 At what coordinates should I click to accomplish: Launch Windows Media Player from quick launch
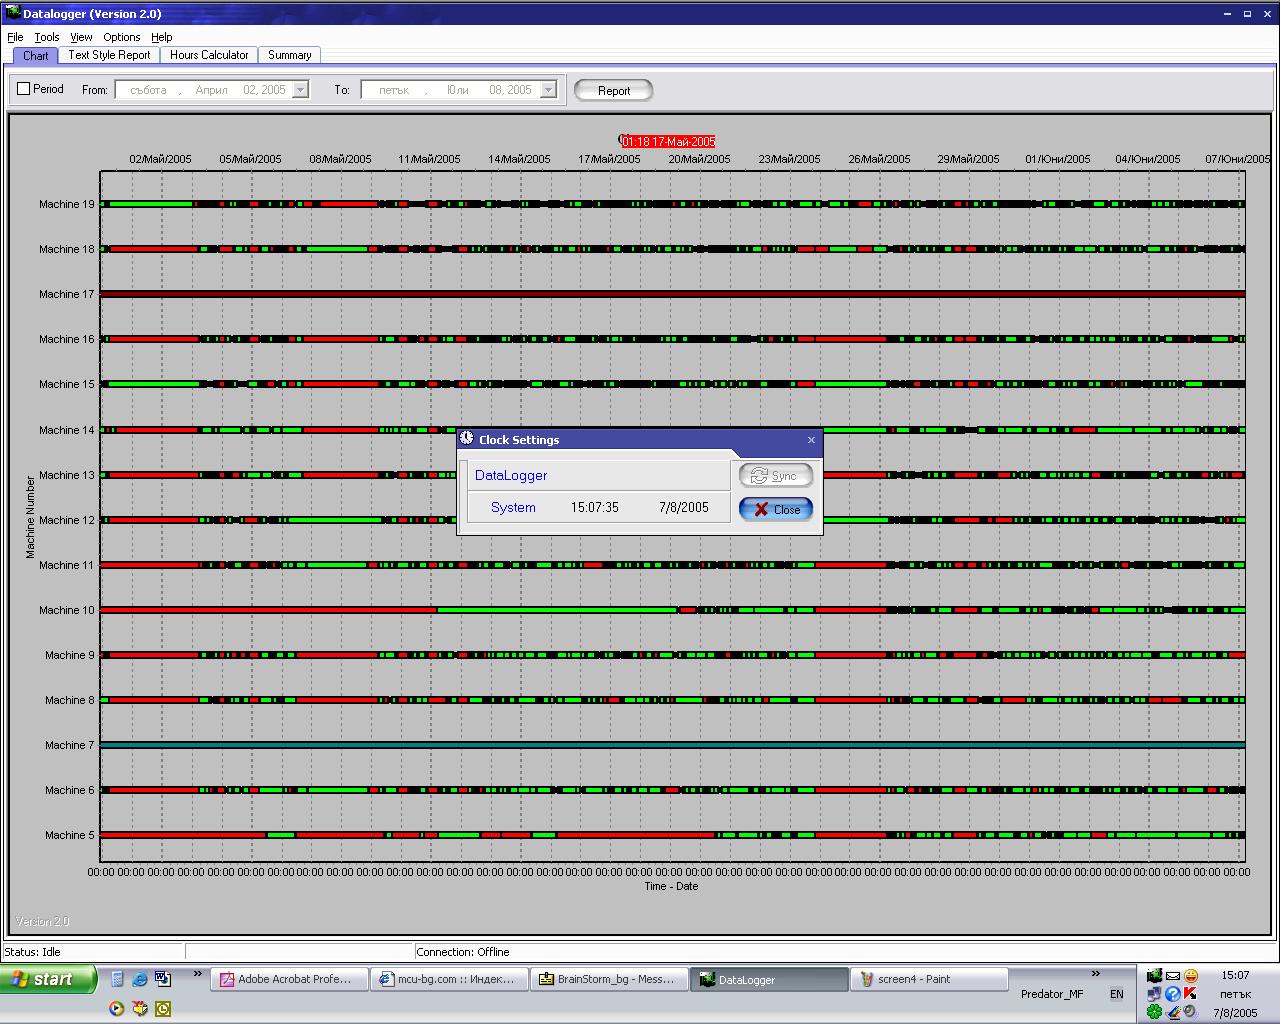(116, 1008)
